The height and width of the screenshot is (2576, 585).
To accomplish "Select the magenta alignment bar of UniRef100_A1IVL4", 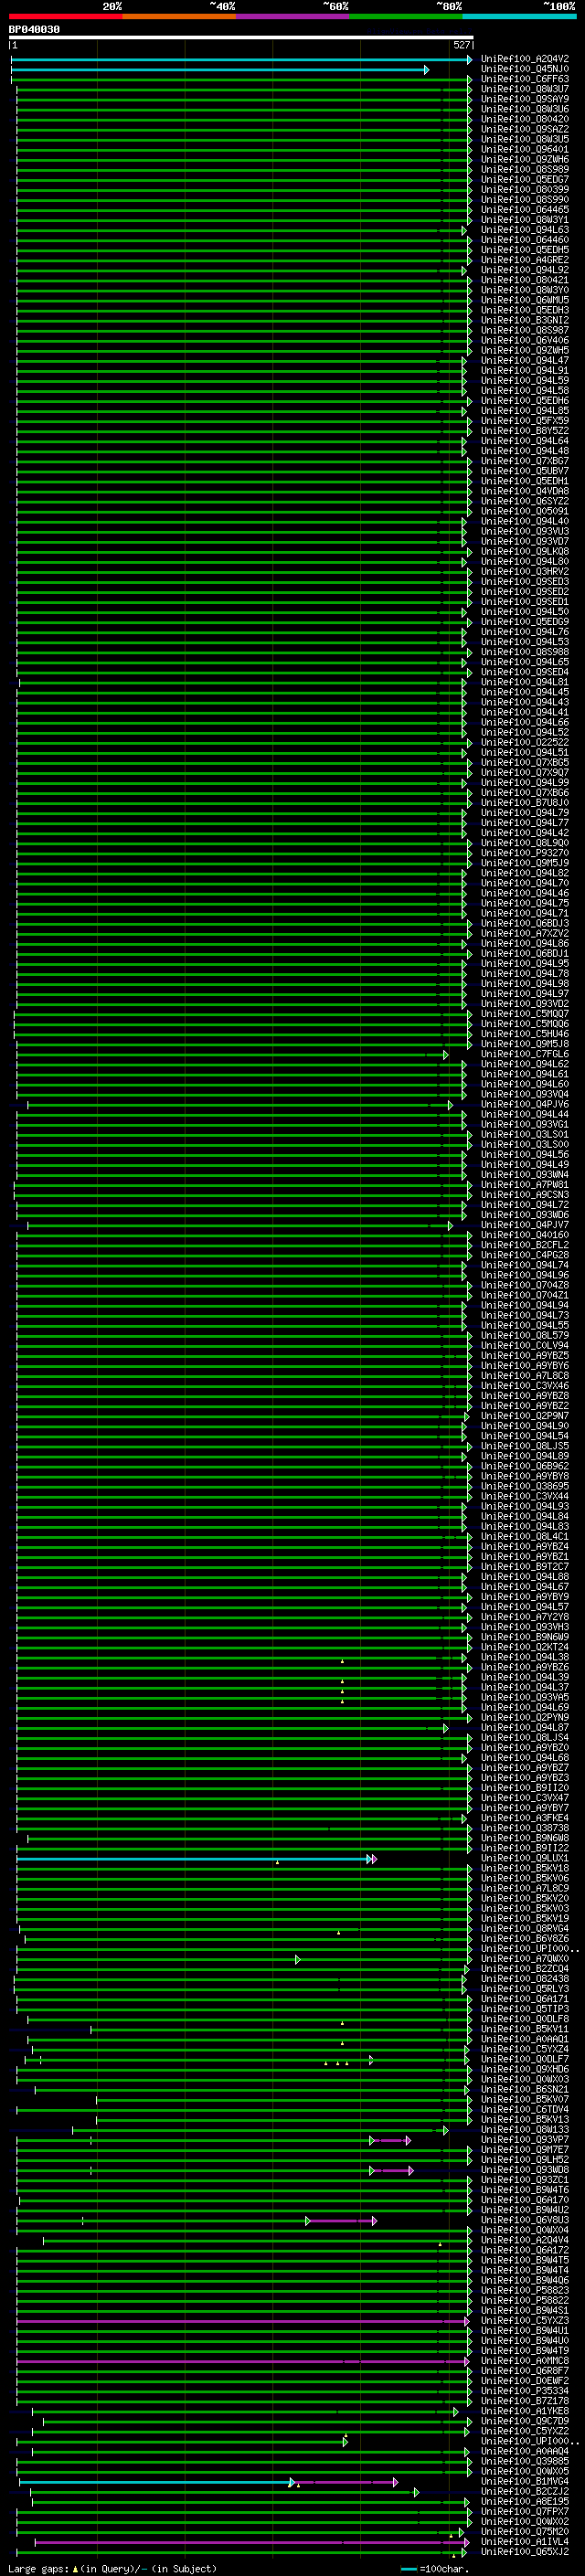I will pyautogui.click(x=251, y=2543).
